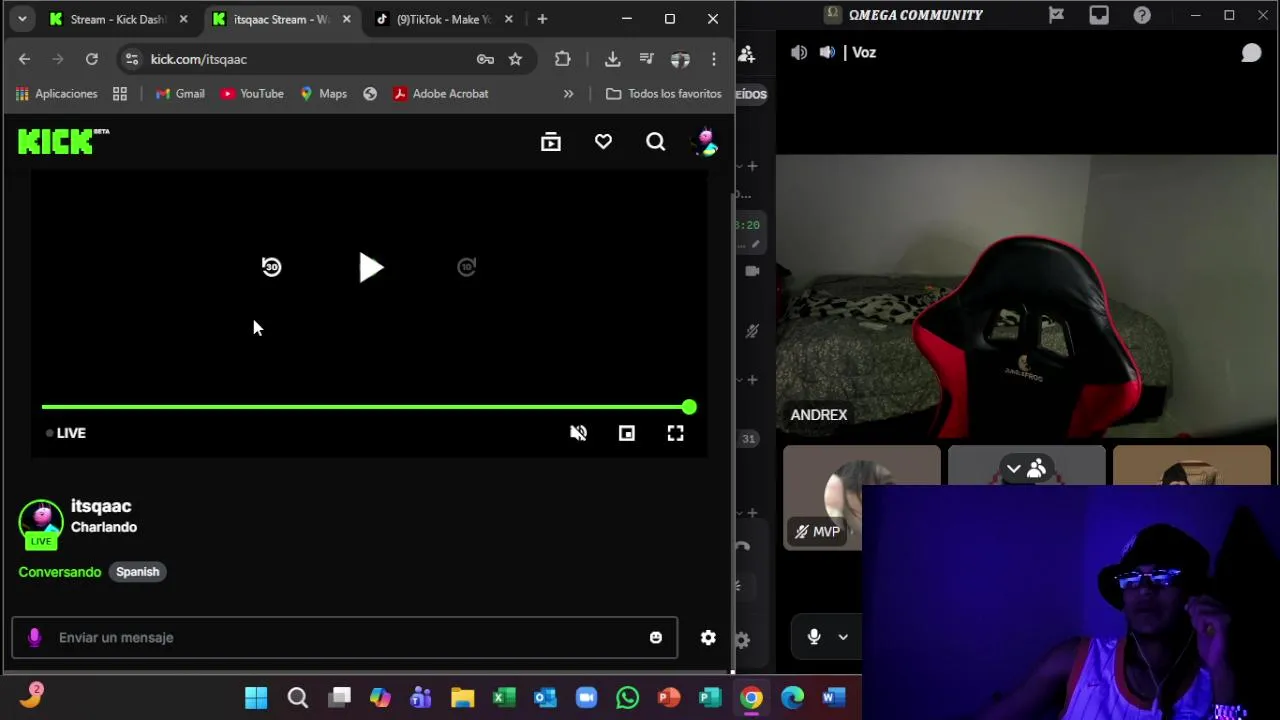
Task: Go back in Chrome
Action: [24, 59]
